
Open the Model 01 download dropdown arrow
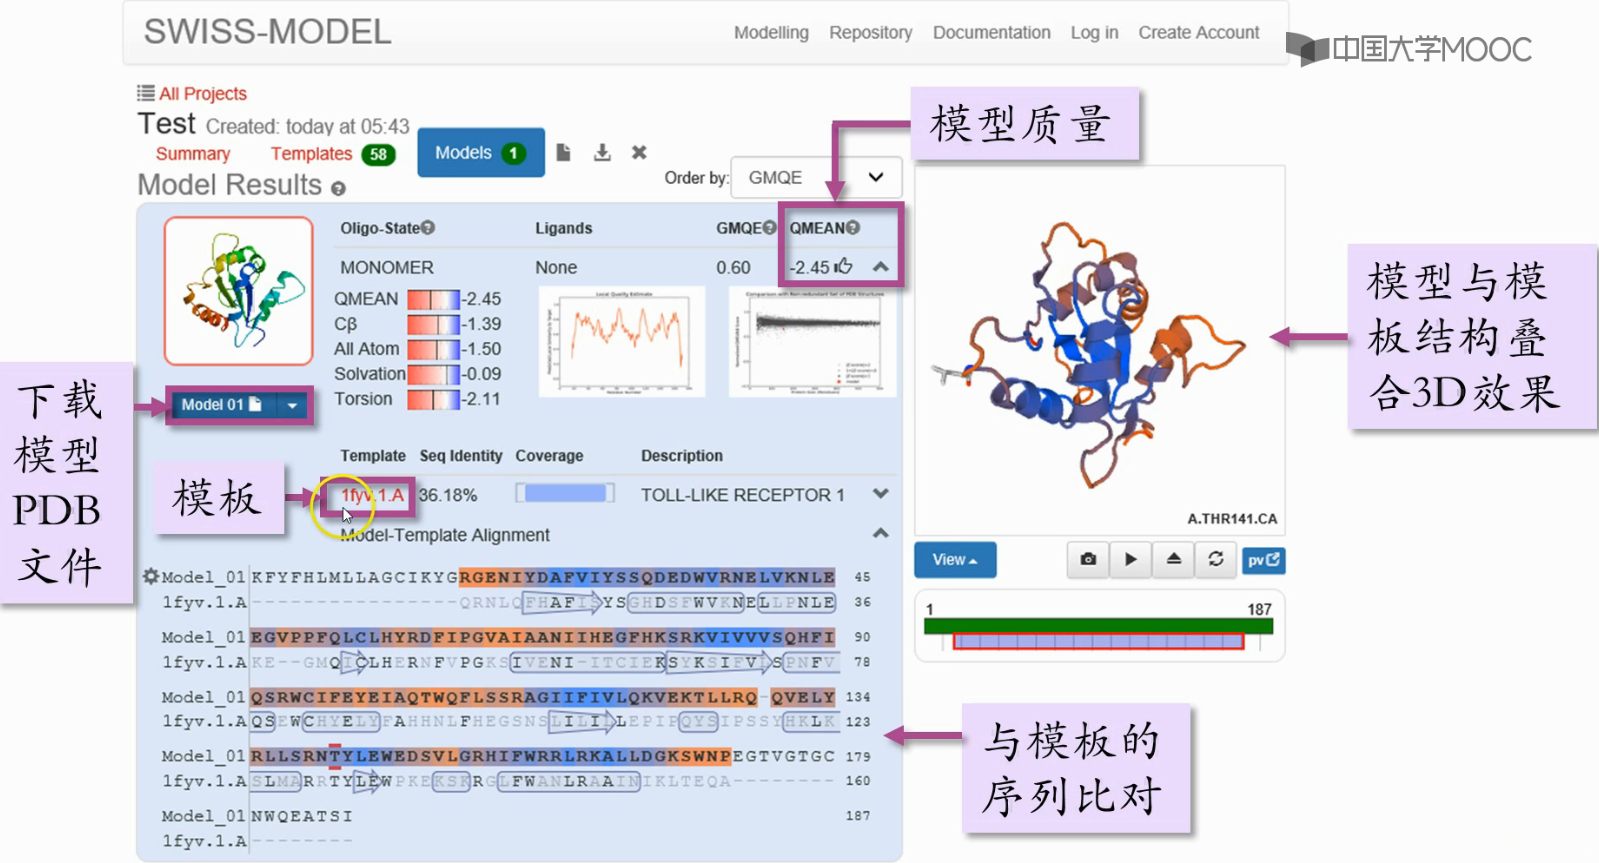click(x=292, y=405)
